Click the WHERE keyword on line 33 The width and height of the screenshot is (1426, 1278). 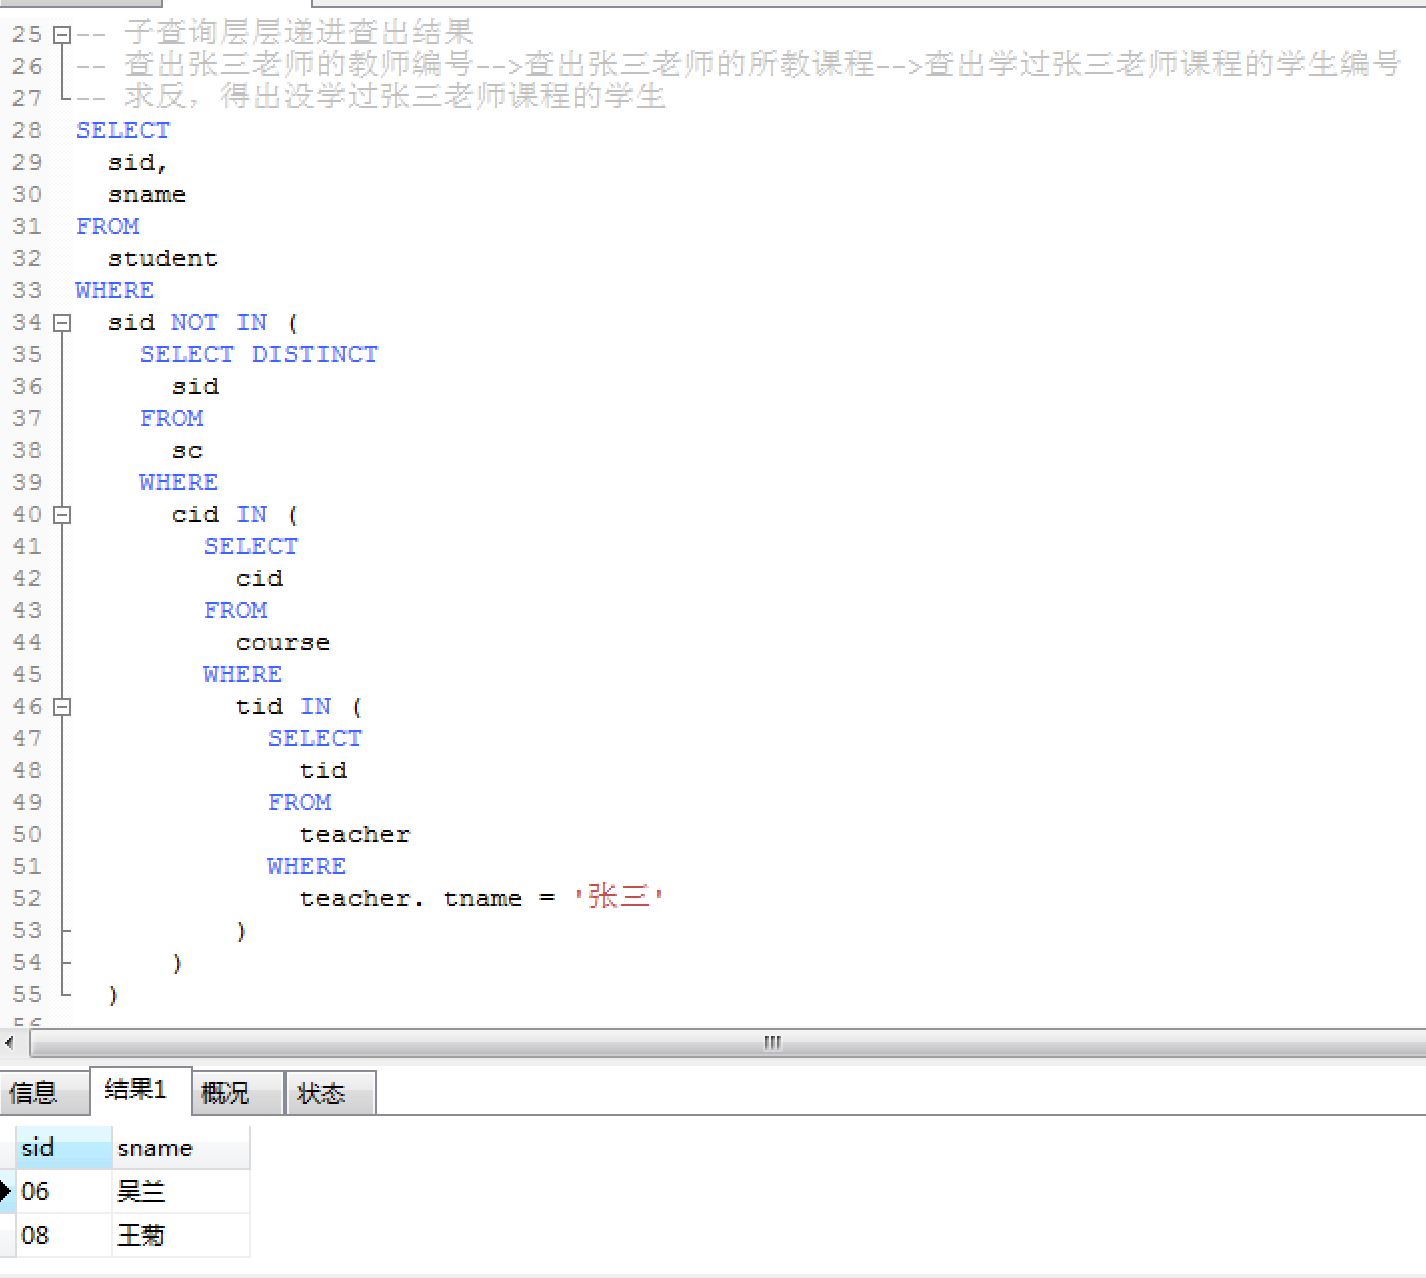(x=115, y=291)
